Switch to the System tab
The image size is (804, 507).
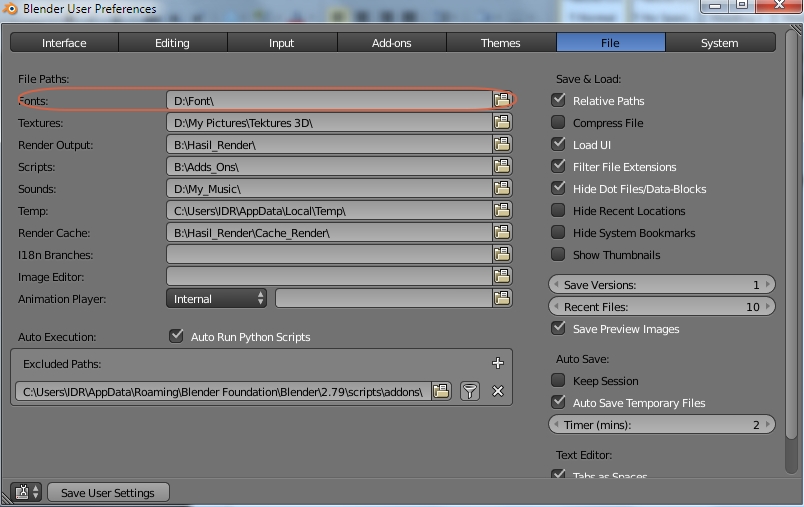tap(720, 43)
